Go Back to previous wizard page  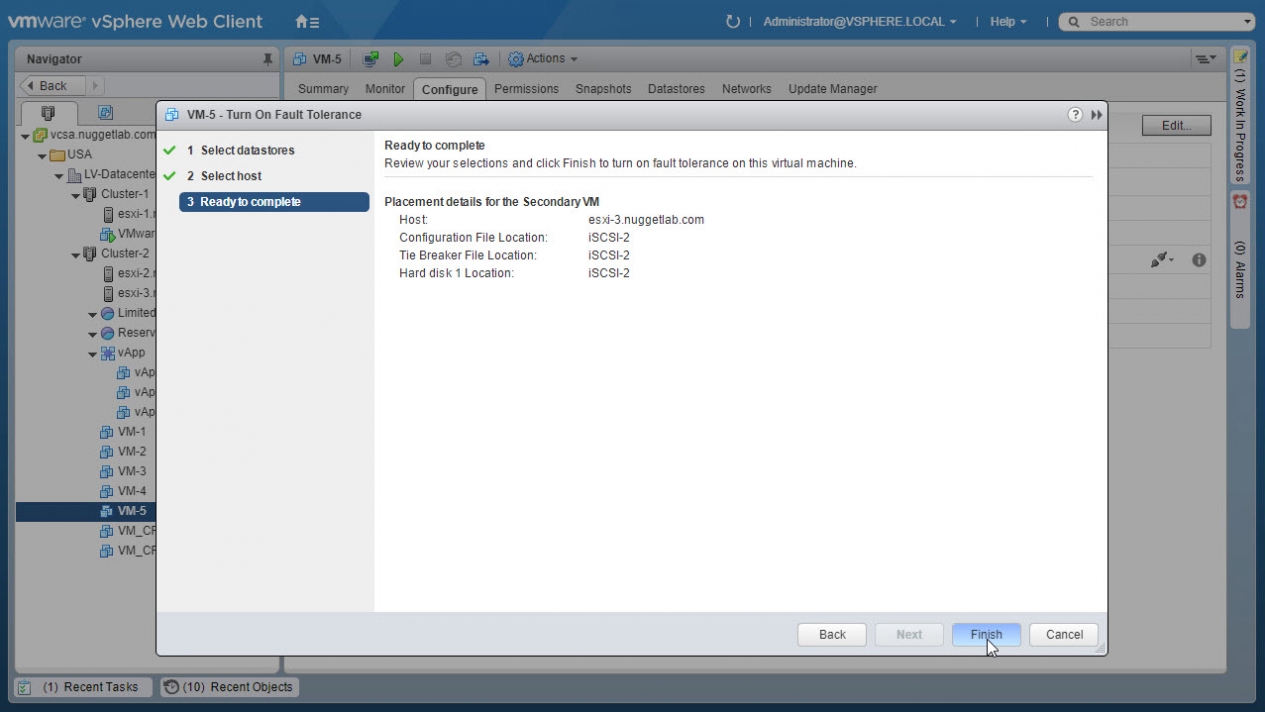click(832, 634)
